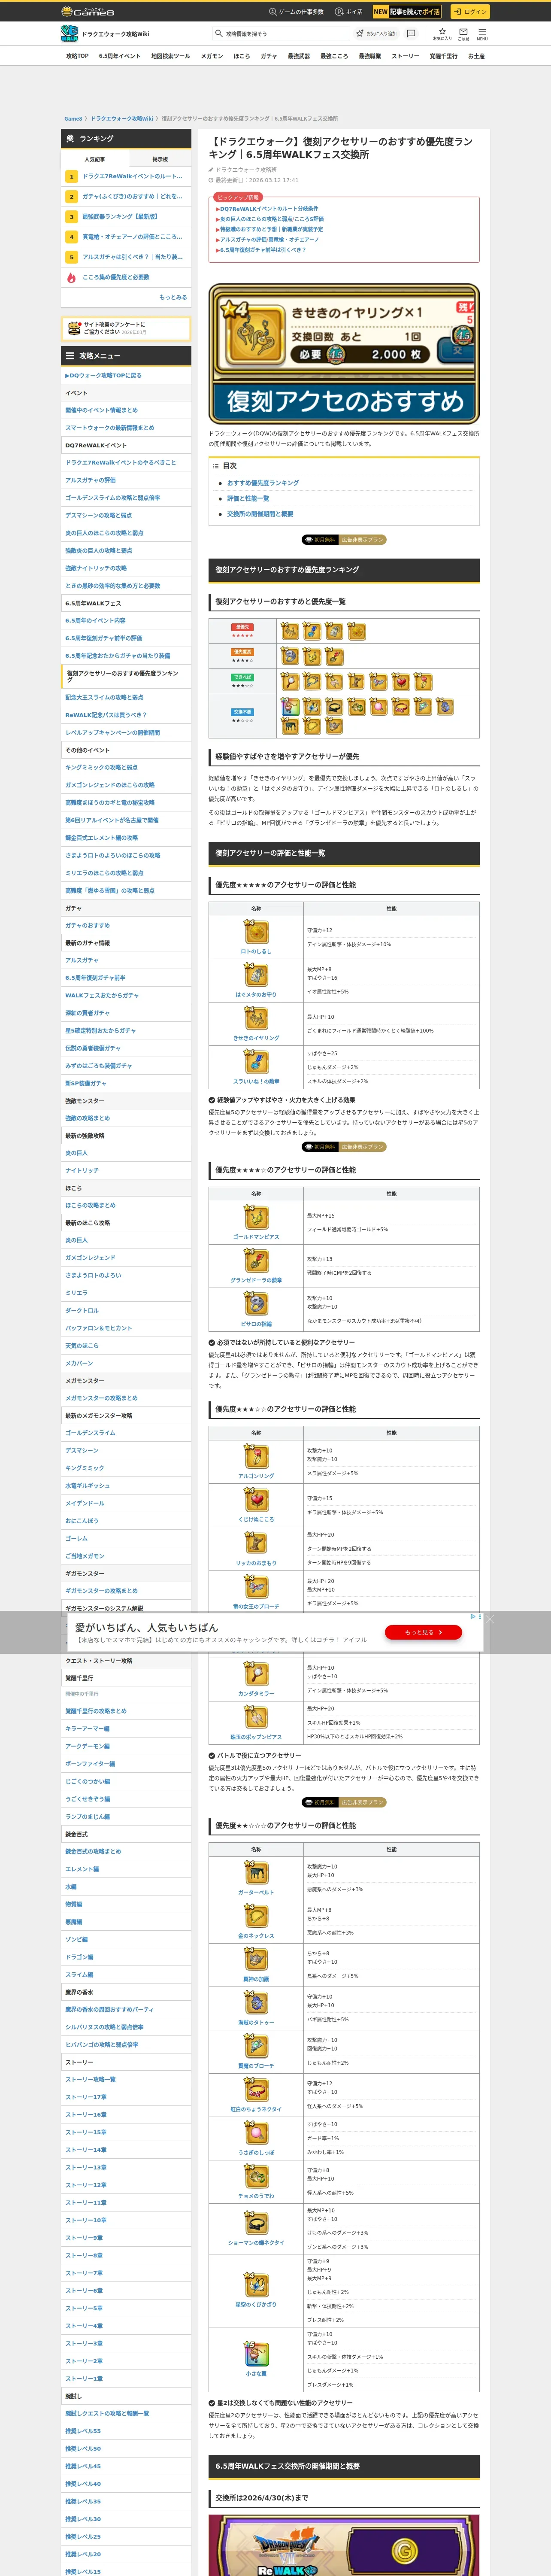Click ピサロの指輪 accessory icon

256,1304
